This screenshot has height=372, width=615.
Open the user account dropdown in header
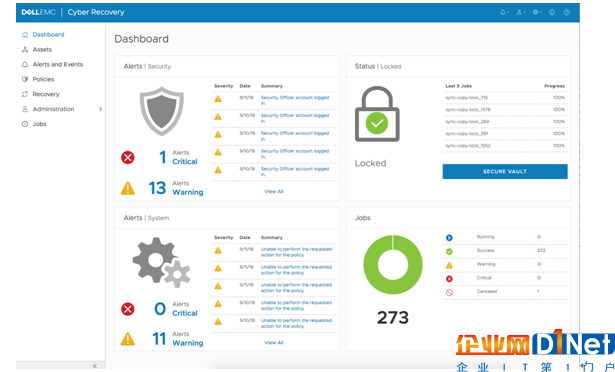[x=520, y=12]
